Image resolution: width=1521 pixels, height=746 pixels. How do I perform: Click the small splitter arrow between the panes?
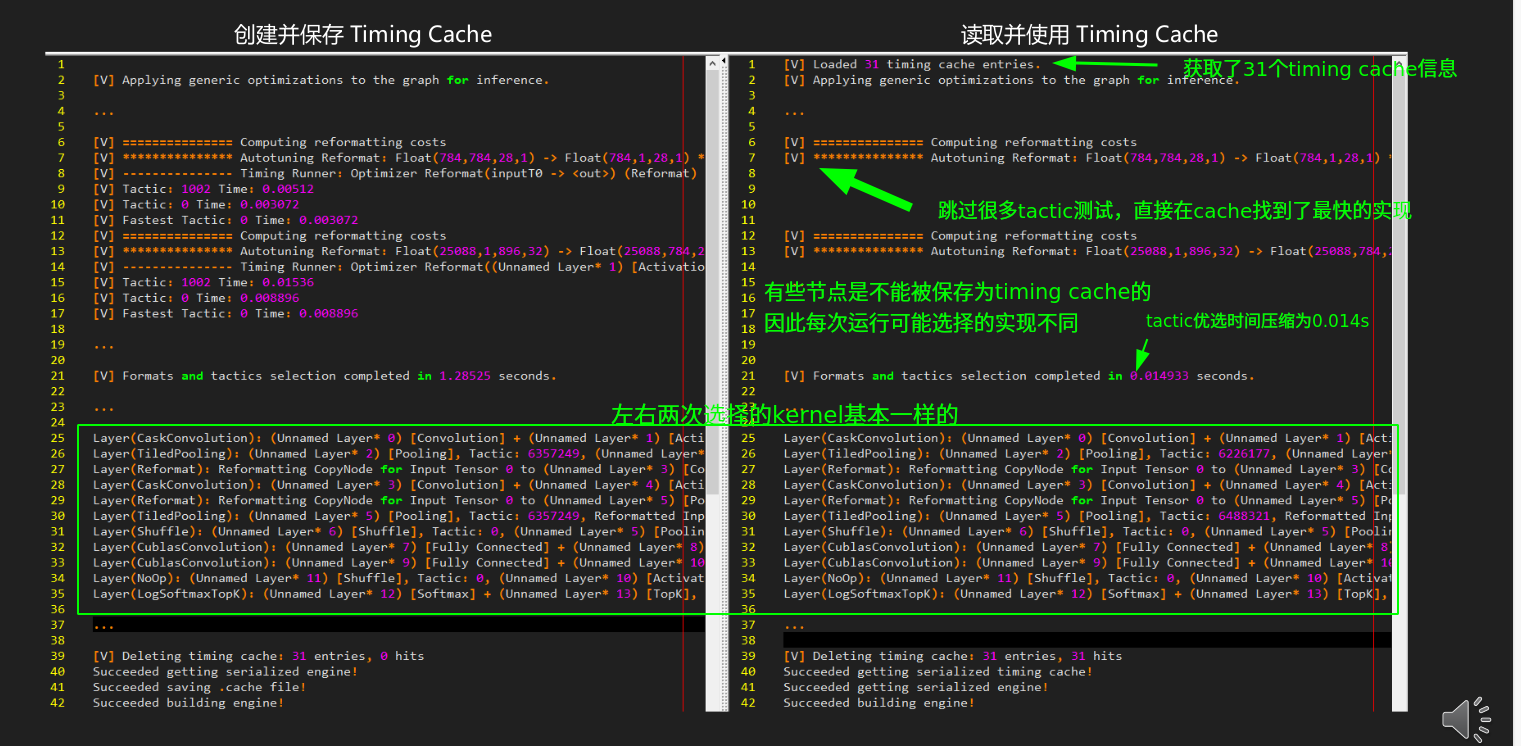click(724, 63)
